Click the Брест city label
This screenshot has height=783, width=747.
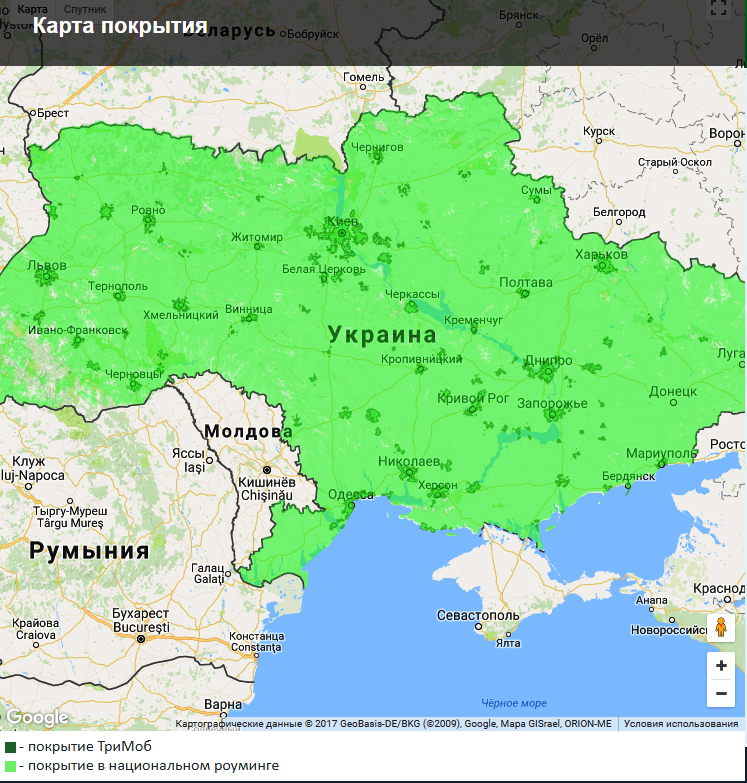[x=53, y=113]
